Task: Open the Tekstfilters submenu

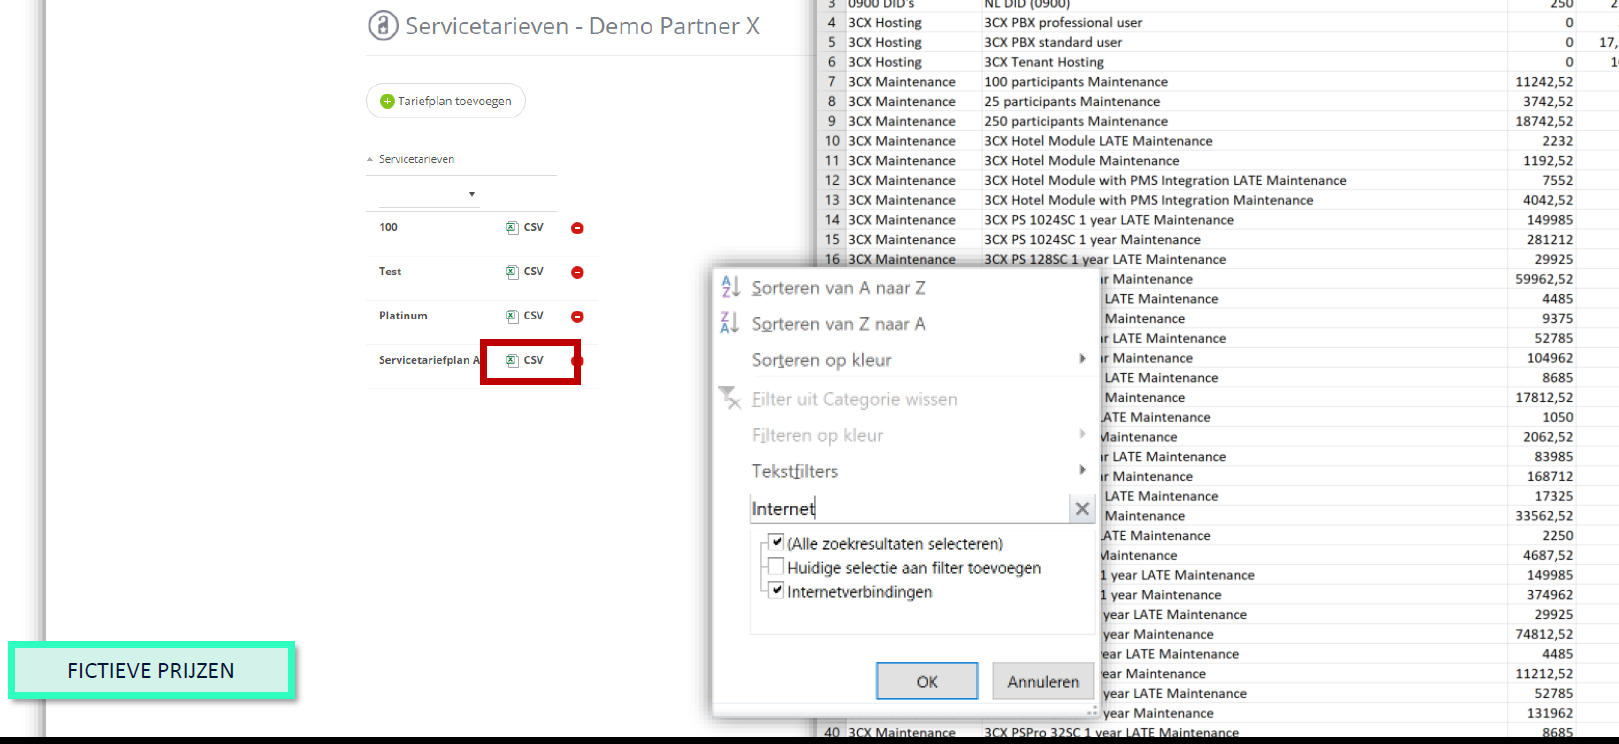Action: click(794, 471)
